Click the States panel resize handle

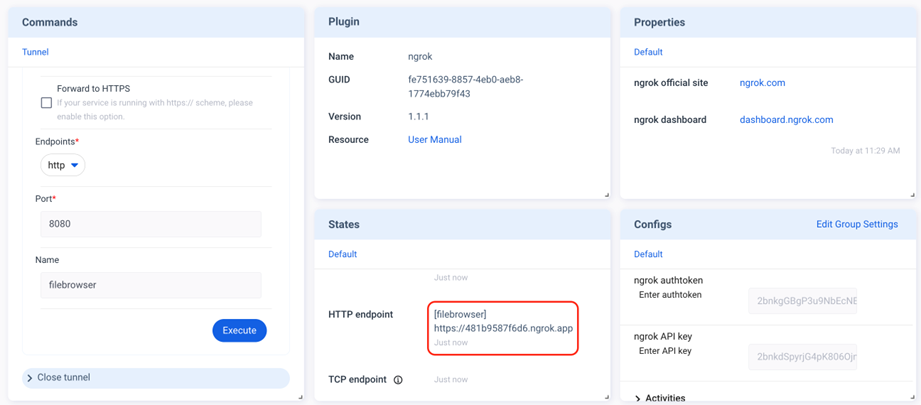coord(607,397)
